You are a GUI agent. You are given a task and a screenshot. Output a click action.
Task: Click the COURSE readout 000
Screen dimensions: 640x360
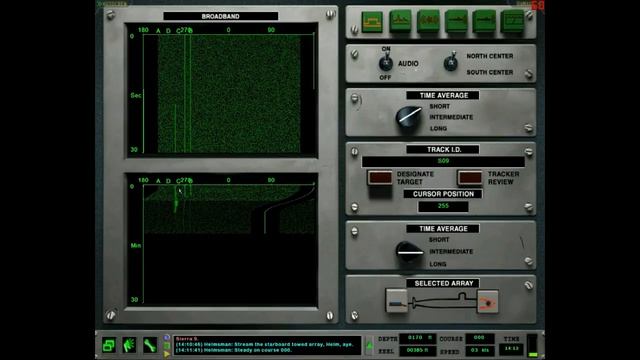(x=480, y=338)
